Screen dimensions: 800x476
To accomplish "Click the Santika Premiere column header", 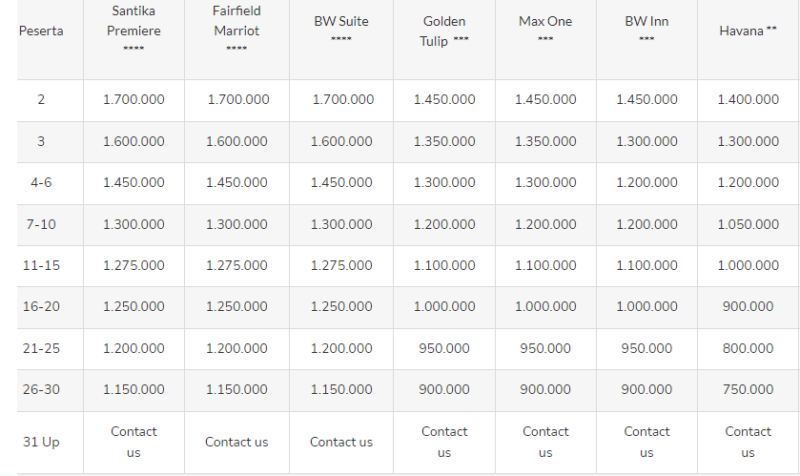I will coord(134,30).
